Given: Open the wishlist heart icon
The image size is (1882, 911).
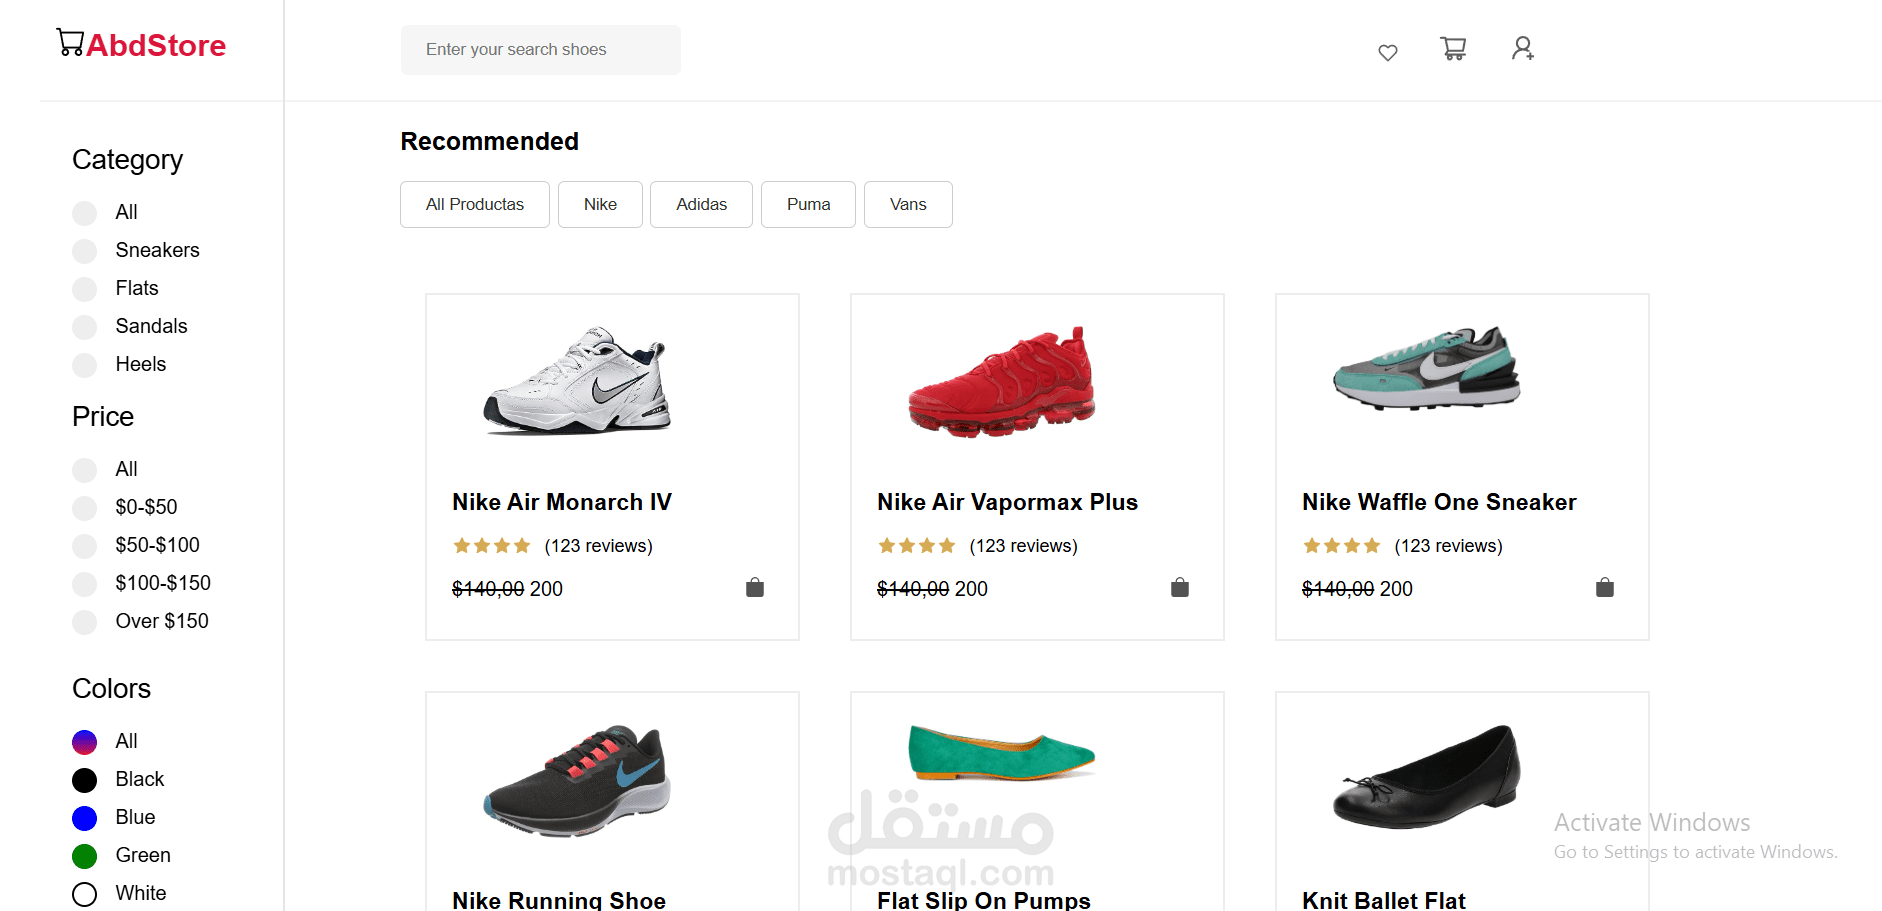Looking at the screenshot, I should pyautogui.click(x=1388, y=52).
